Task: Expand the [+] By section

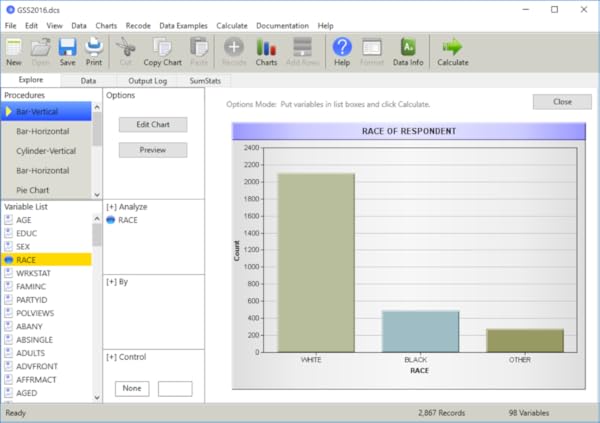Action: point(117,282)
